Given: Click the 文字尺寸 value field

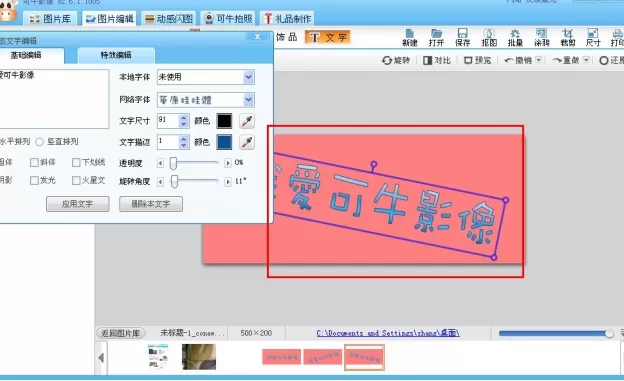Looking at the screenshot, I should [x=168, y=121].
